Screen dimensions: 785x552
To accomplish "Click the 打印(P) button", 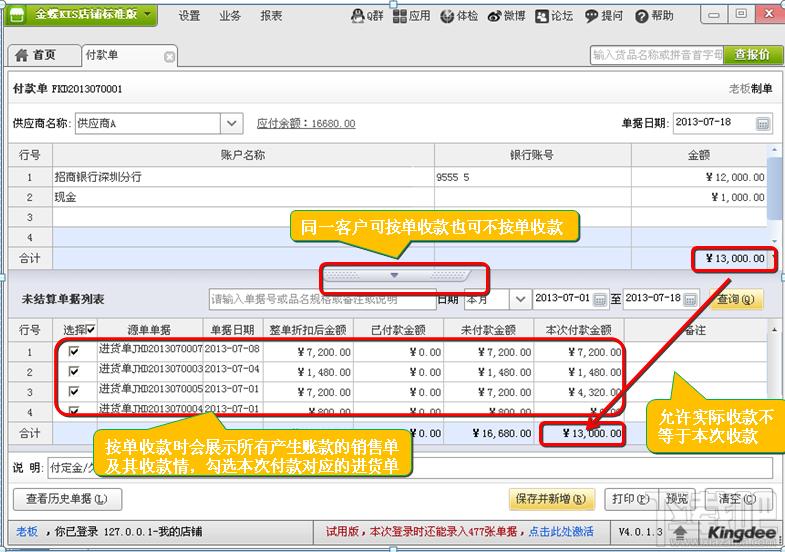I will click(631, 499).
